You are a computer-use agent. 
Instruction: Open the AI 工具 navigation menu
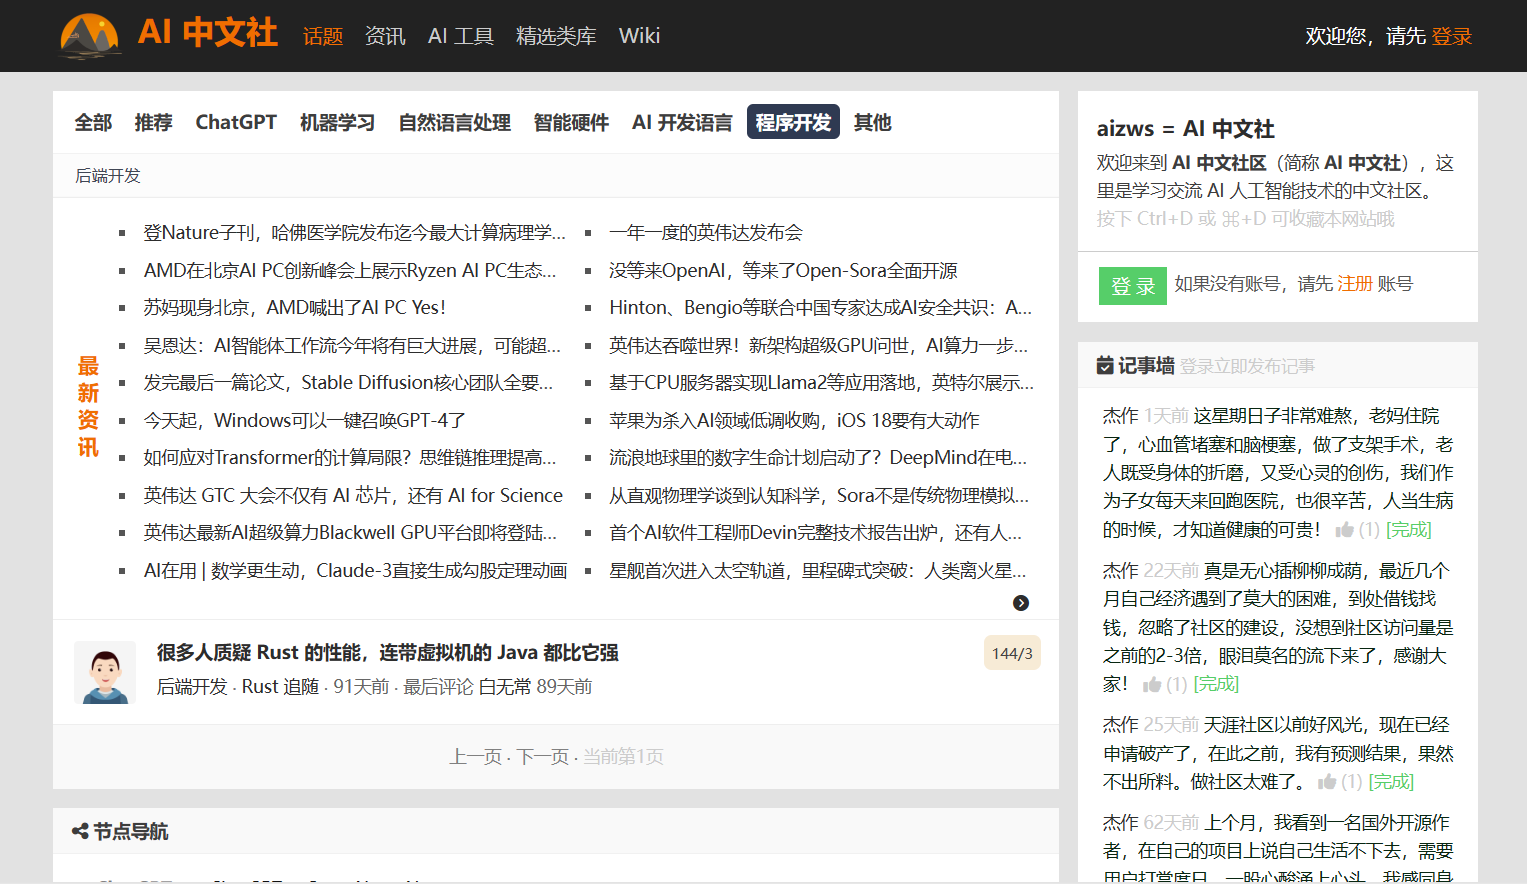click(460, 36)
